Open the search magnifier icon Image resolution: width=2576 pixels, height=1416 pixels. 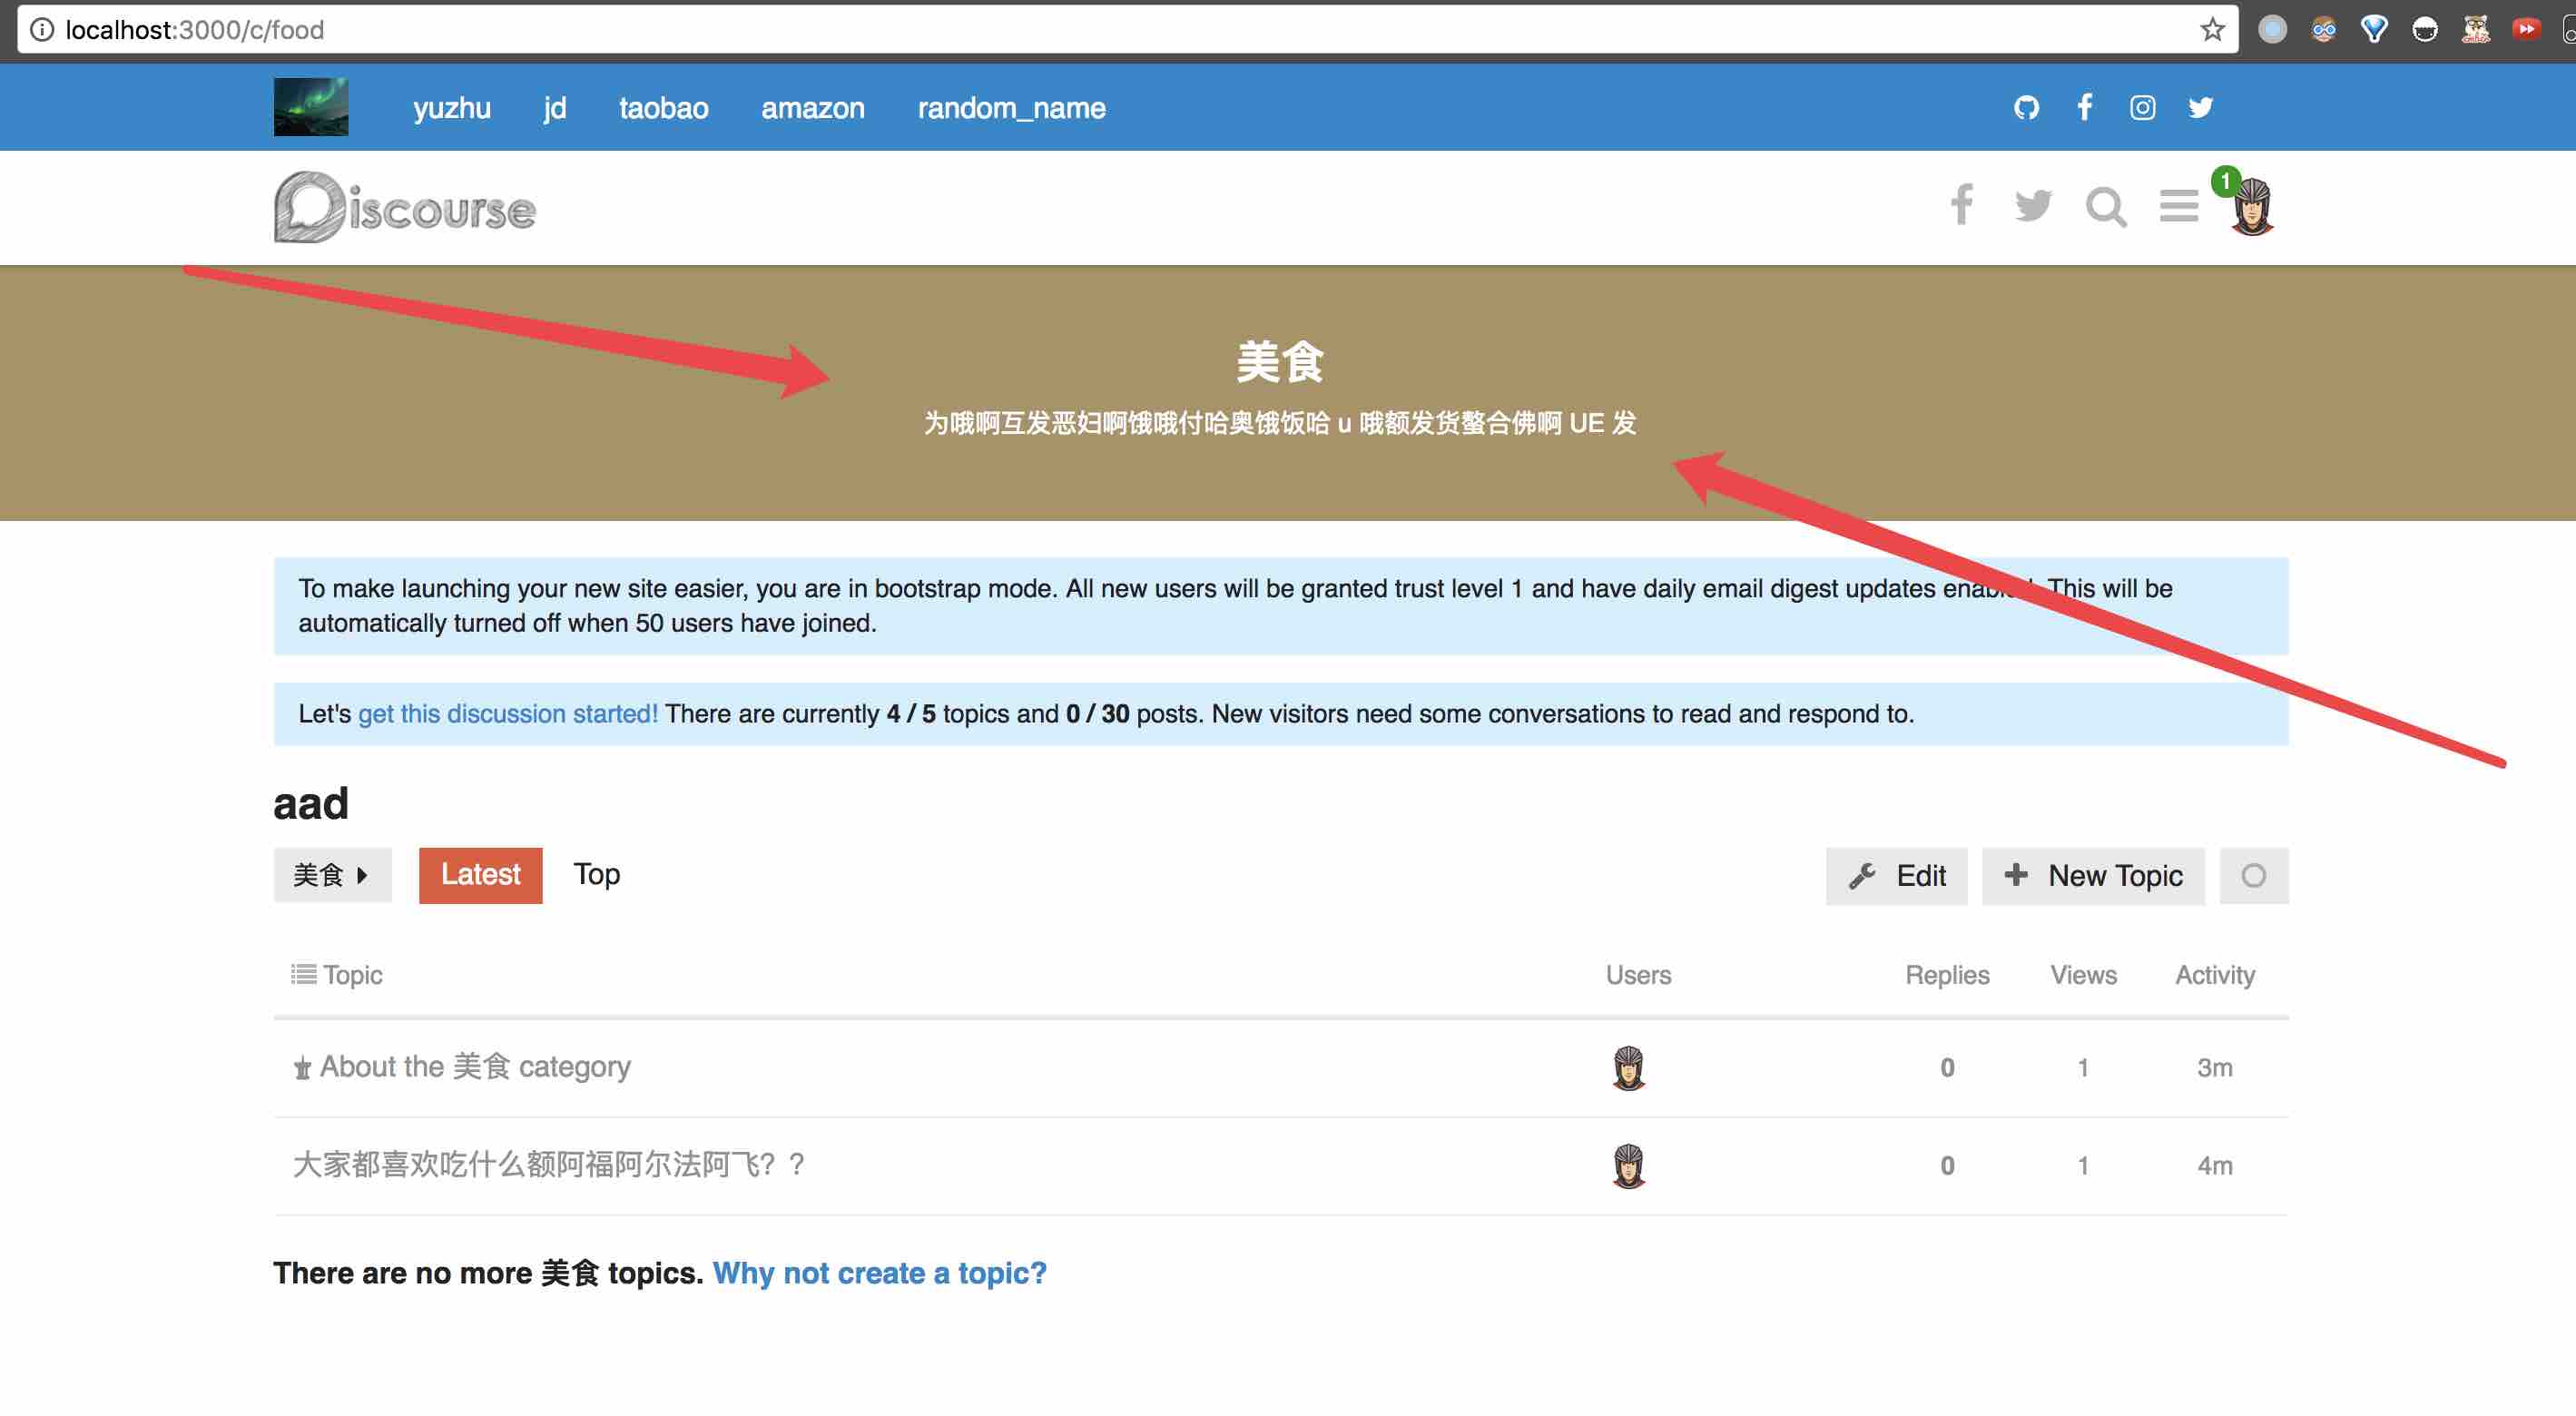(x=2105, y=207)
